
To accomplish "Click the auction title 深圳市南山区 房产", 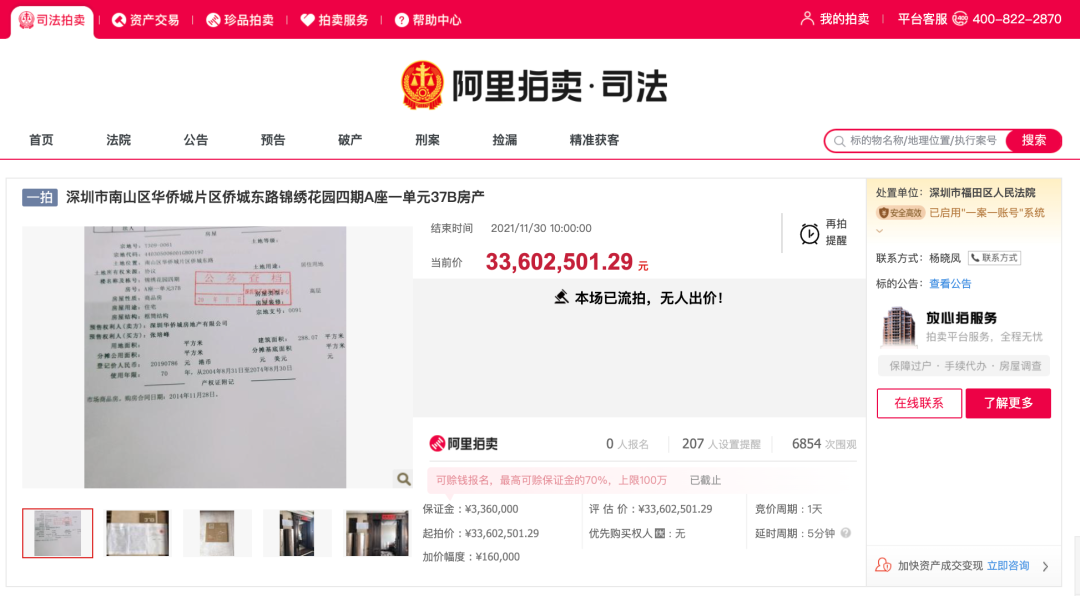I will 275,197.
